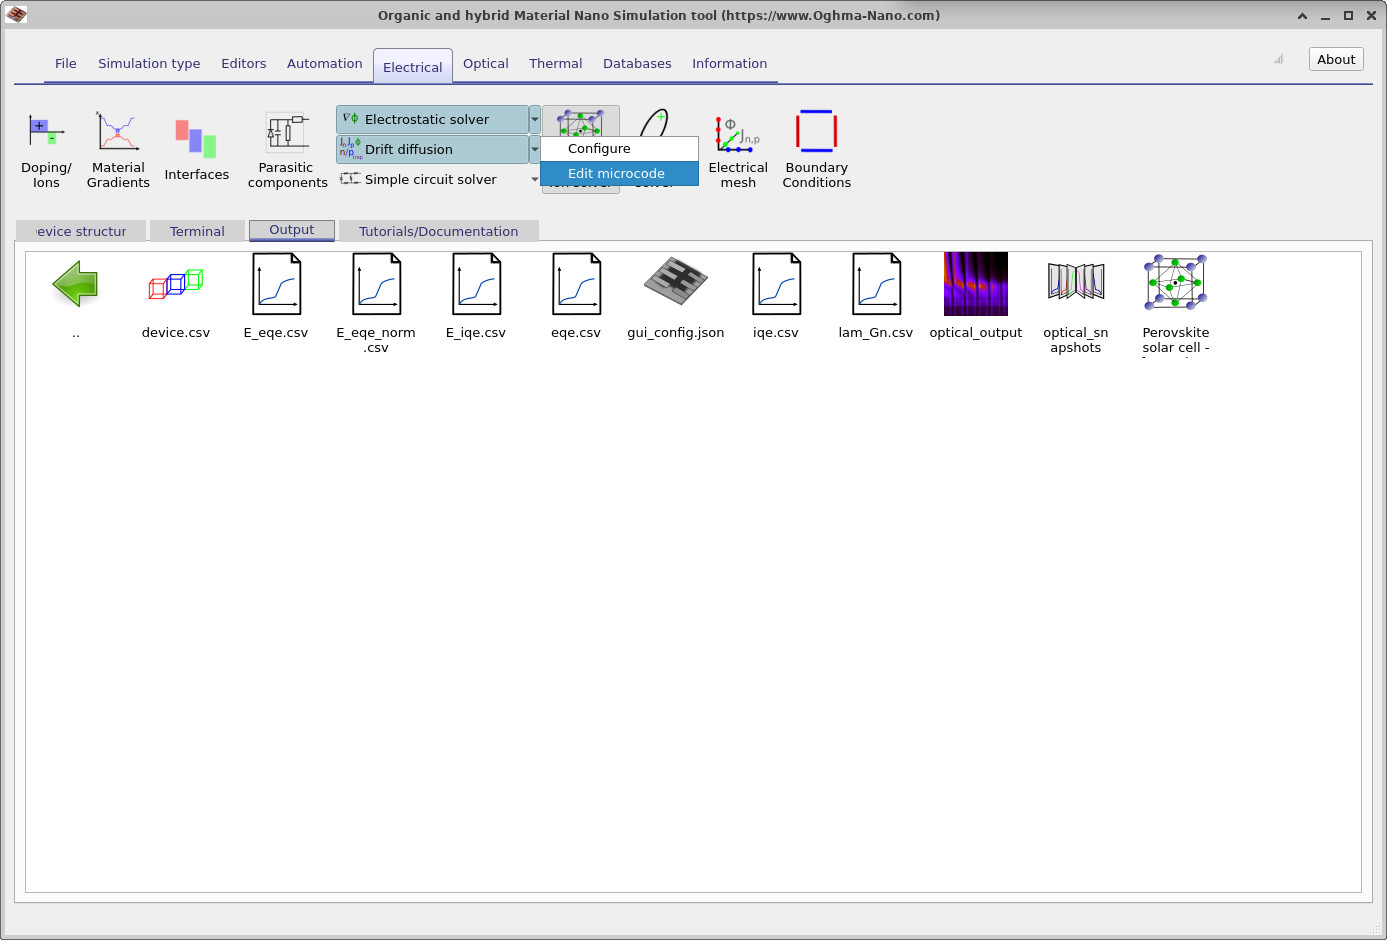This screenshot has width=1387, height=940.
Task: Expand the Simple circuit solver dropdown arrow
Action: pos(535,179)
